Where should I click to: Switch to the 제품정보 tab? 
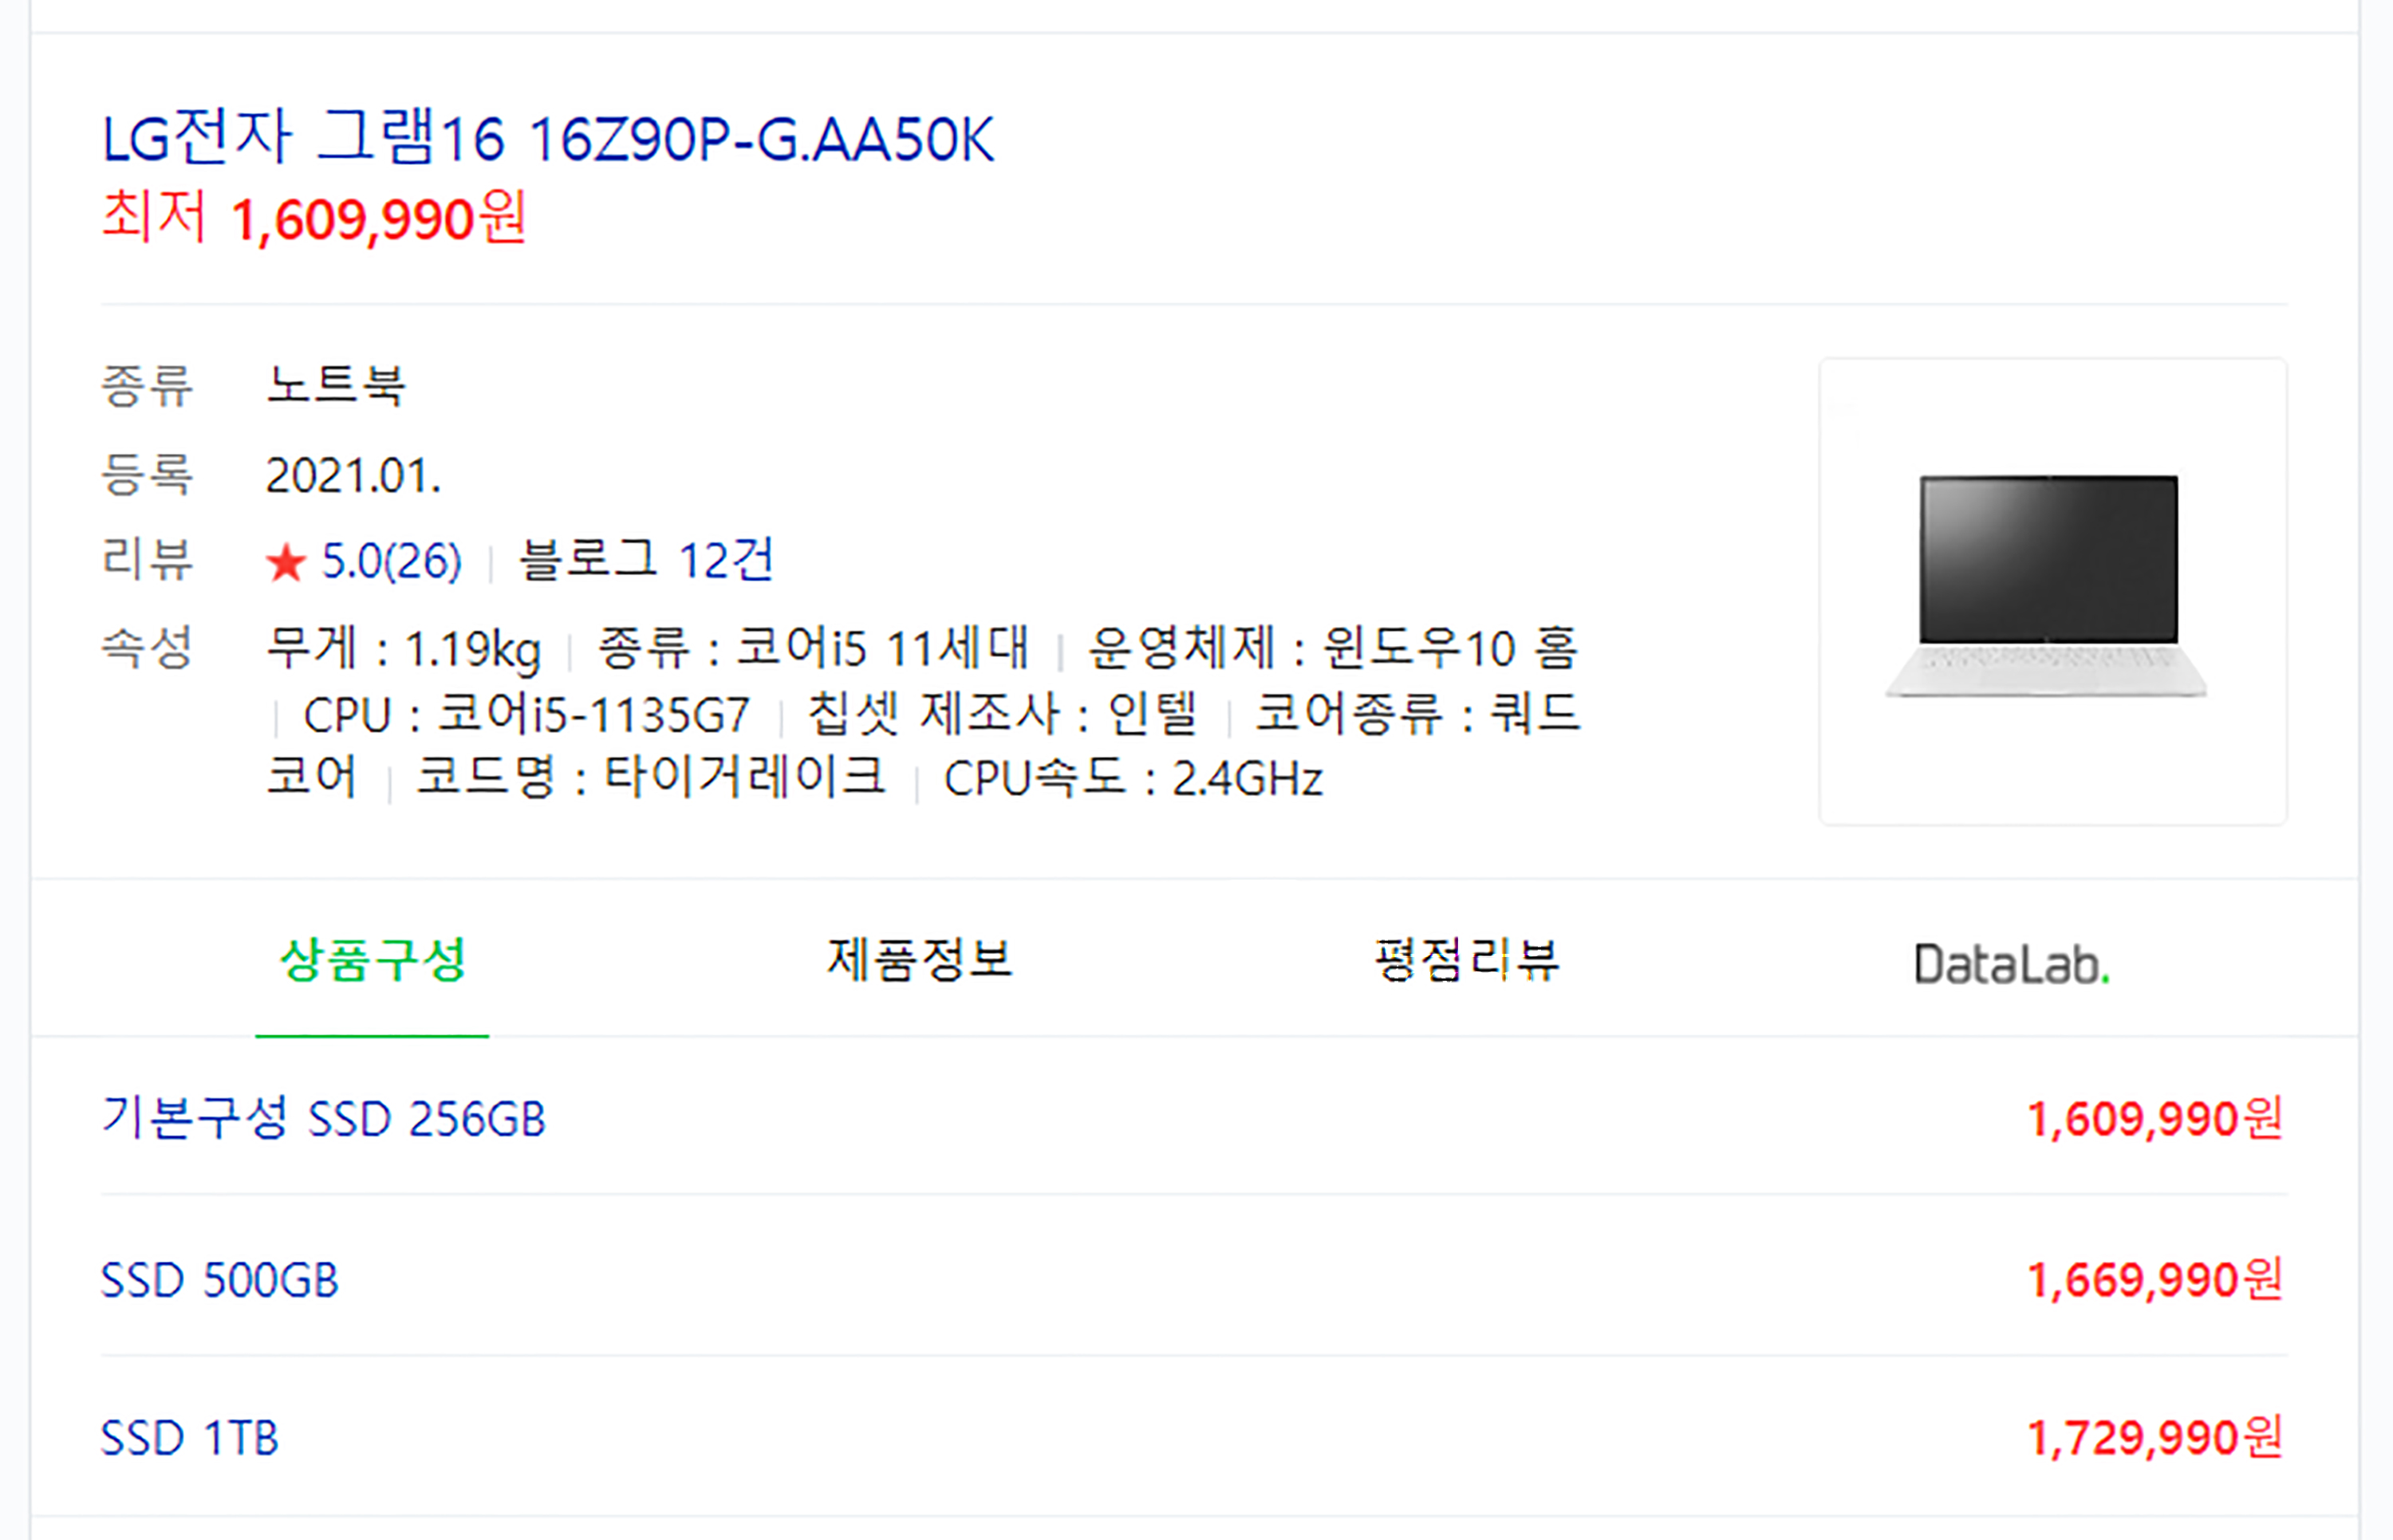[919, 960]
